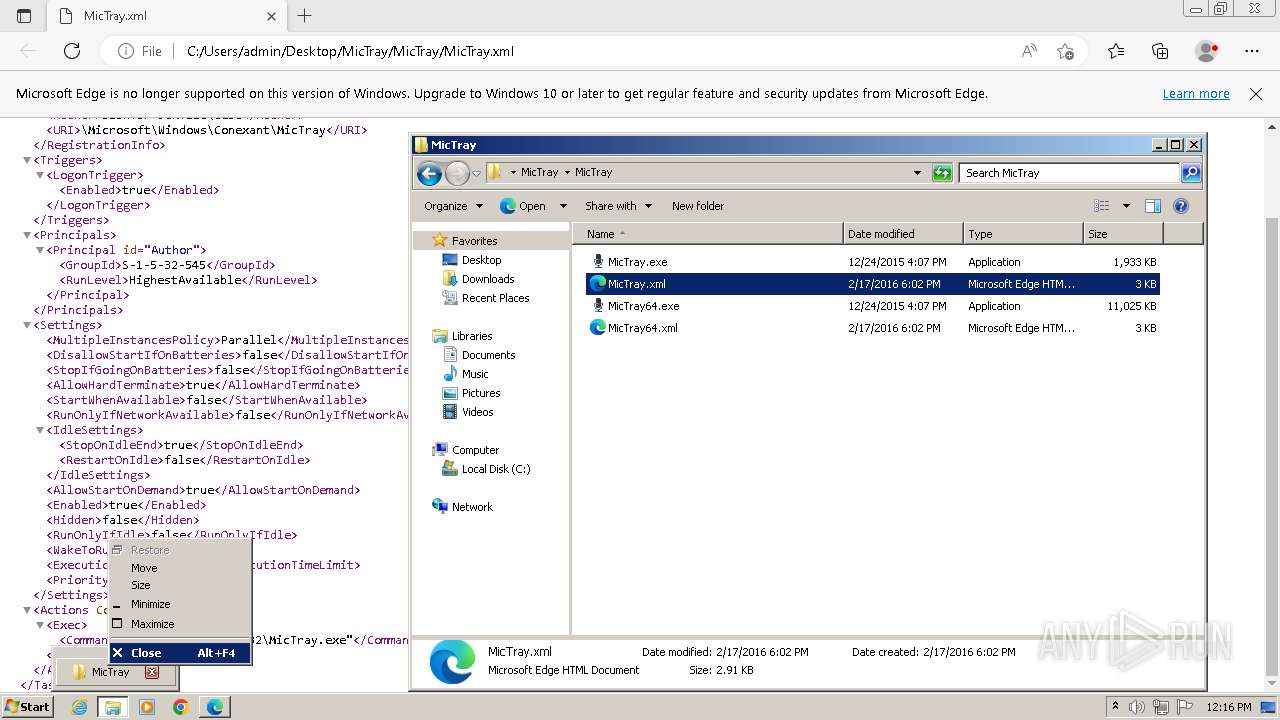Open Edge tab actions menu icon
Image resolution: width=1280 pixels, height=720 pixels.
pyautogui.click(x=24, y=16)
